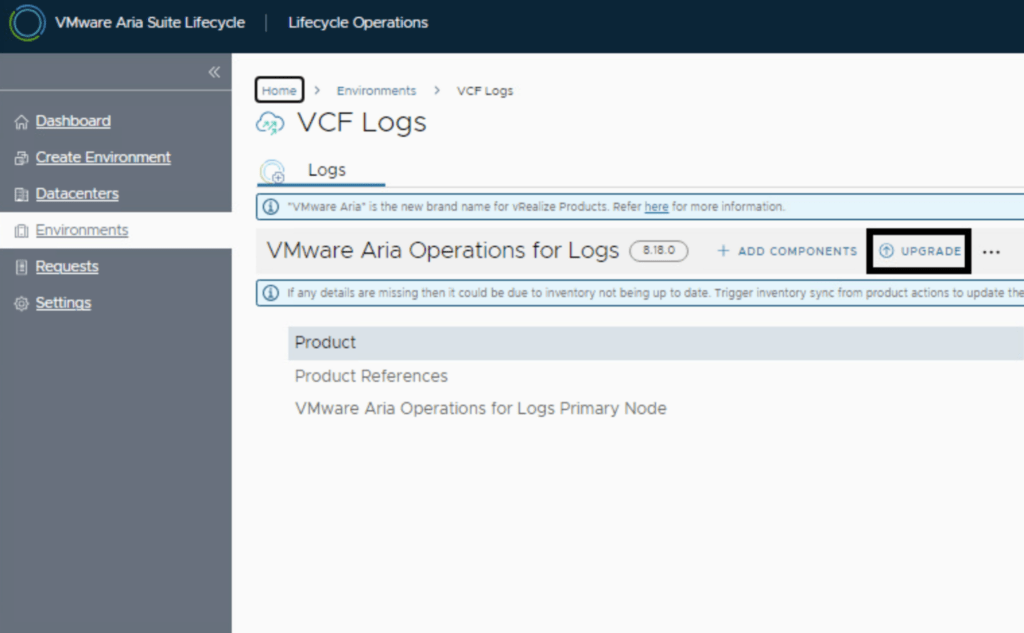Click the VMware Aria Suite Lifecycle logo
Image resolution: width=1024 pixels, height=633 pixels.
click(x=27, y=23)
